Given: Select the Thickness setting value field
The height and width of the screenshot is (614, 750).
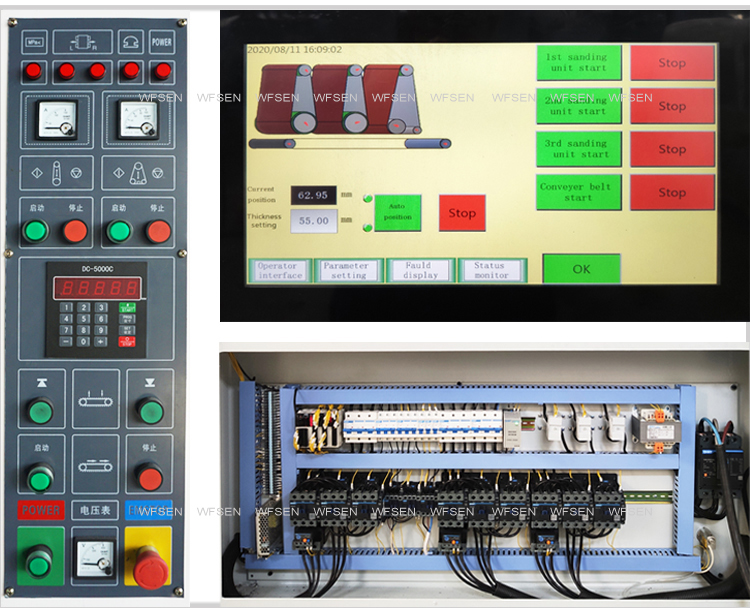Looking at the screenshot, I should click(314, 221).
